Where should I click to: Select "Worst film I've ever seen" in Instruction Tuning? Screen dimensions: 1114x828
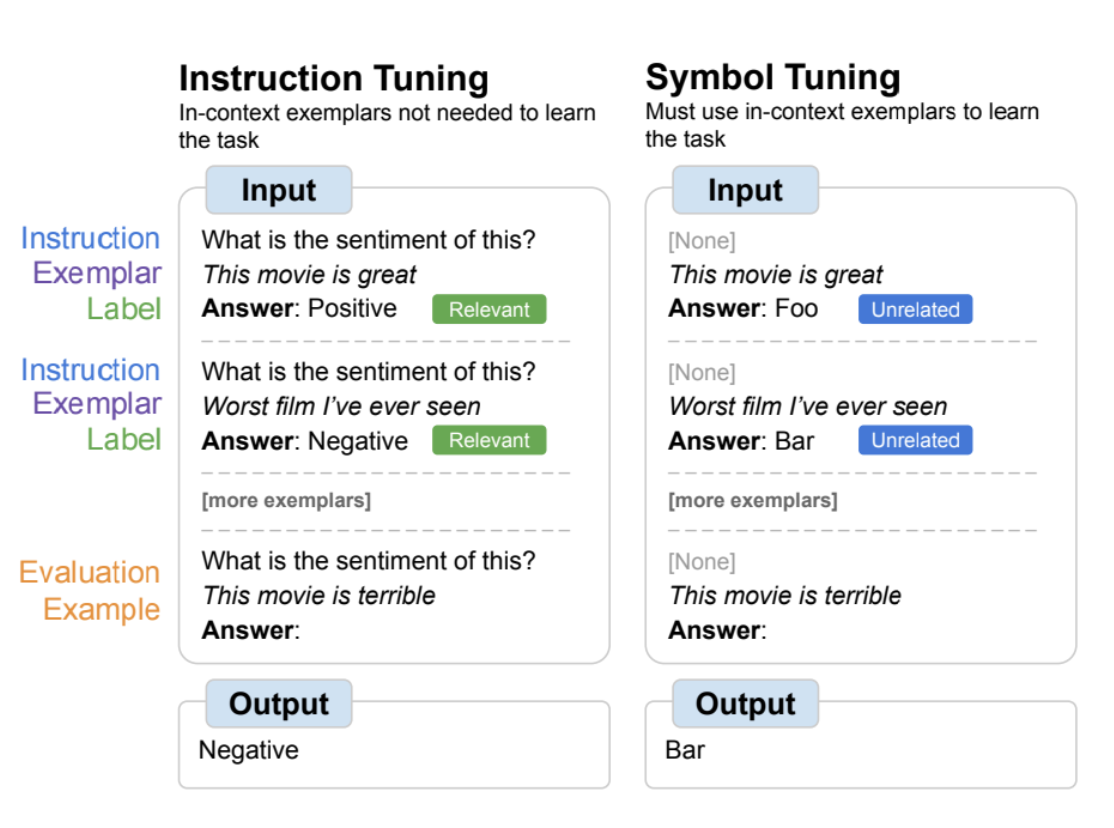tap(341, 406)
